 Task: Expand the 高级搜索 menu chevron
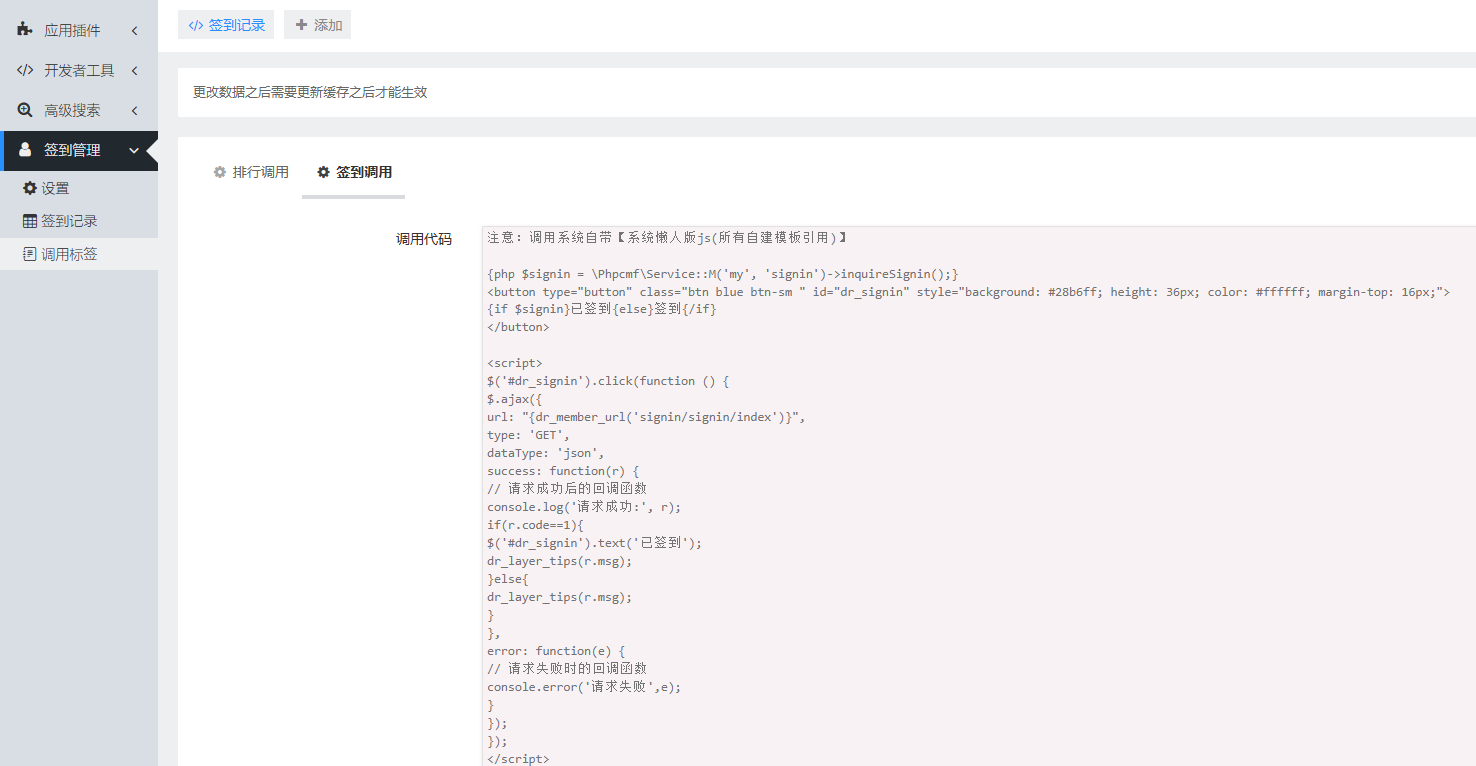134,110
